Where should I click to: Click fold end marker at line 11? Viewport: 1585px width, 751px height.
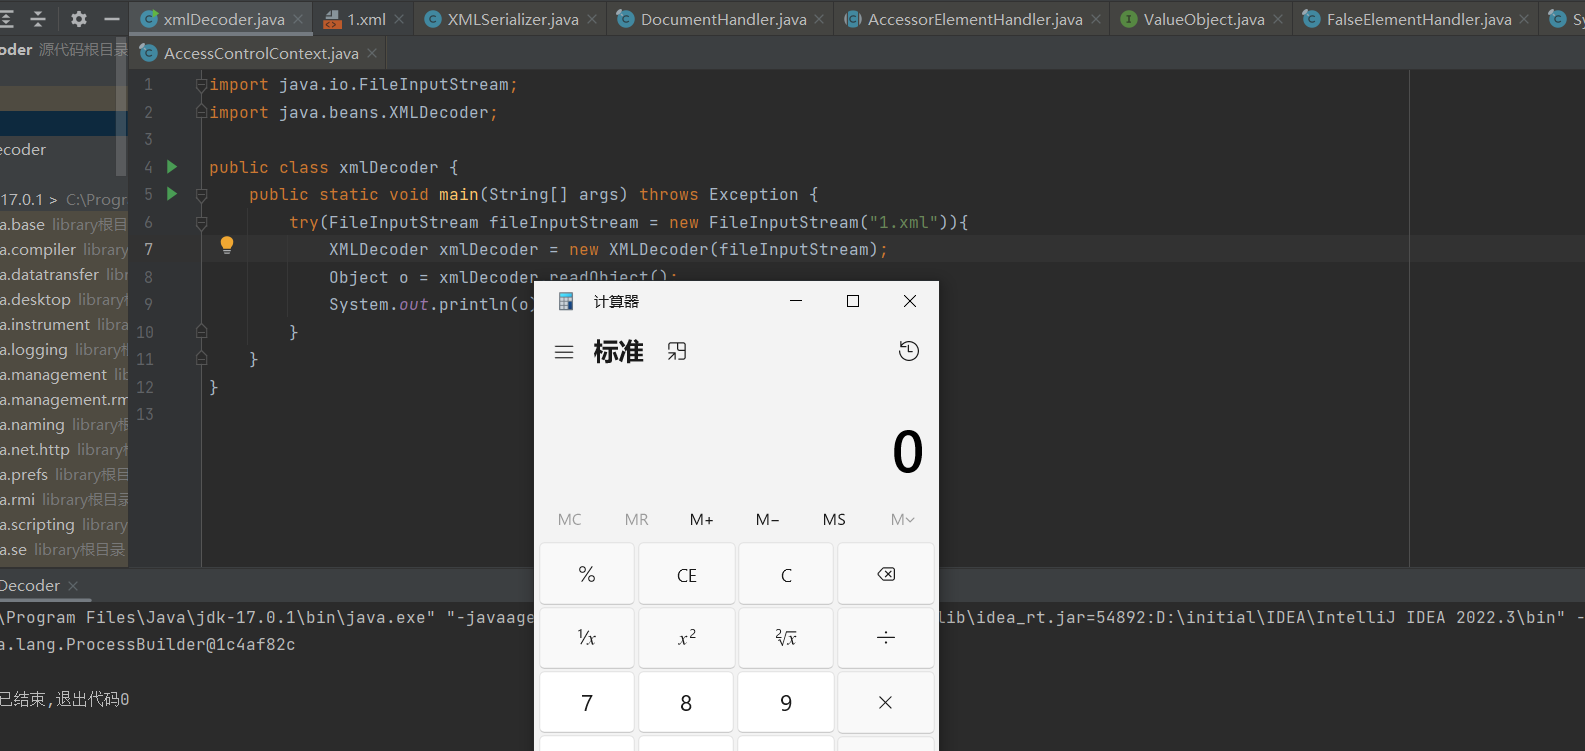201,359
